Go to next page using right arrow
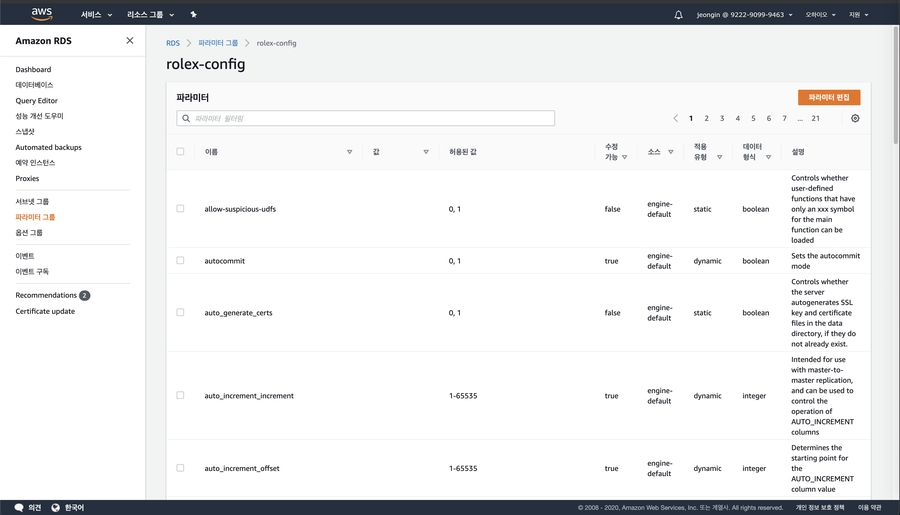This screenshot has width=900, height=515. point(836,118)
